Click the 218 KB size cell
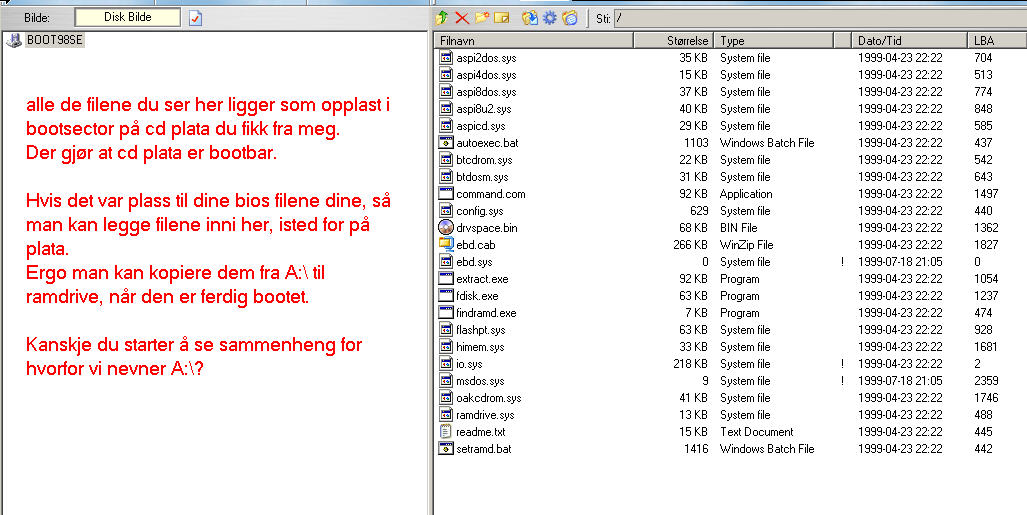Viewport: 1027px width, 515px height. [690, 364]
